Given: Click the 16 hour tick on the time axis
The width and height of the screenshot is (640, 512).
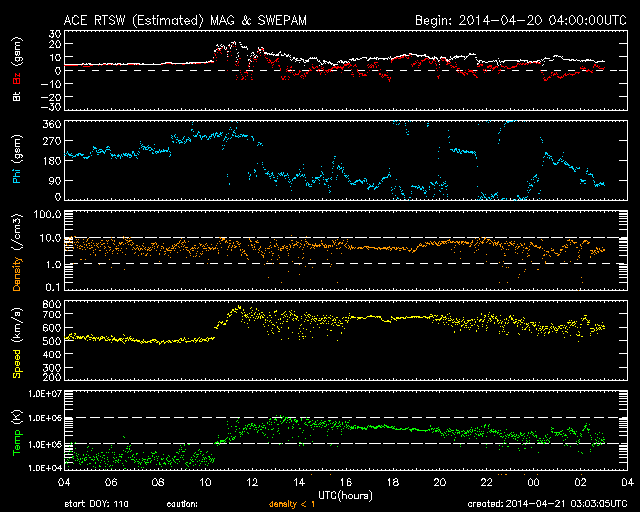Looking at the screenshot, I should click(346, 482).
